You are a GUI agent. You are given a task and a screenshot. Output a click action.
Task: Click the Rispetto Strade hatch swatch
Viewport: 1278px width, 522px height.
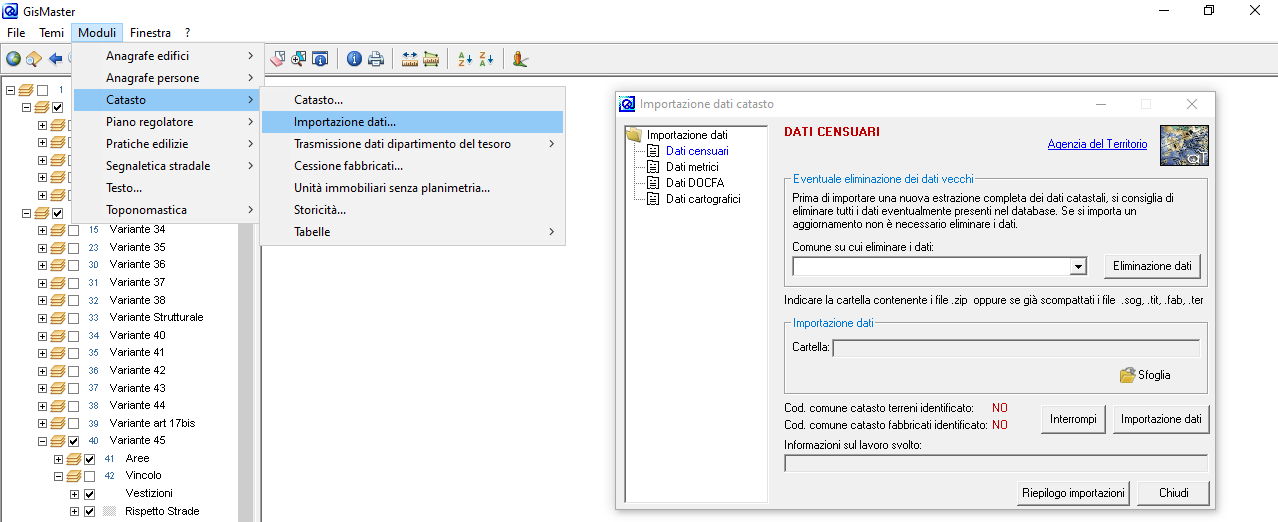coord(109,512)
